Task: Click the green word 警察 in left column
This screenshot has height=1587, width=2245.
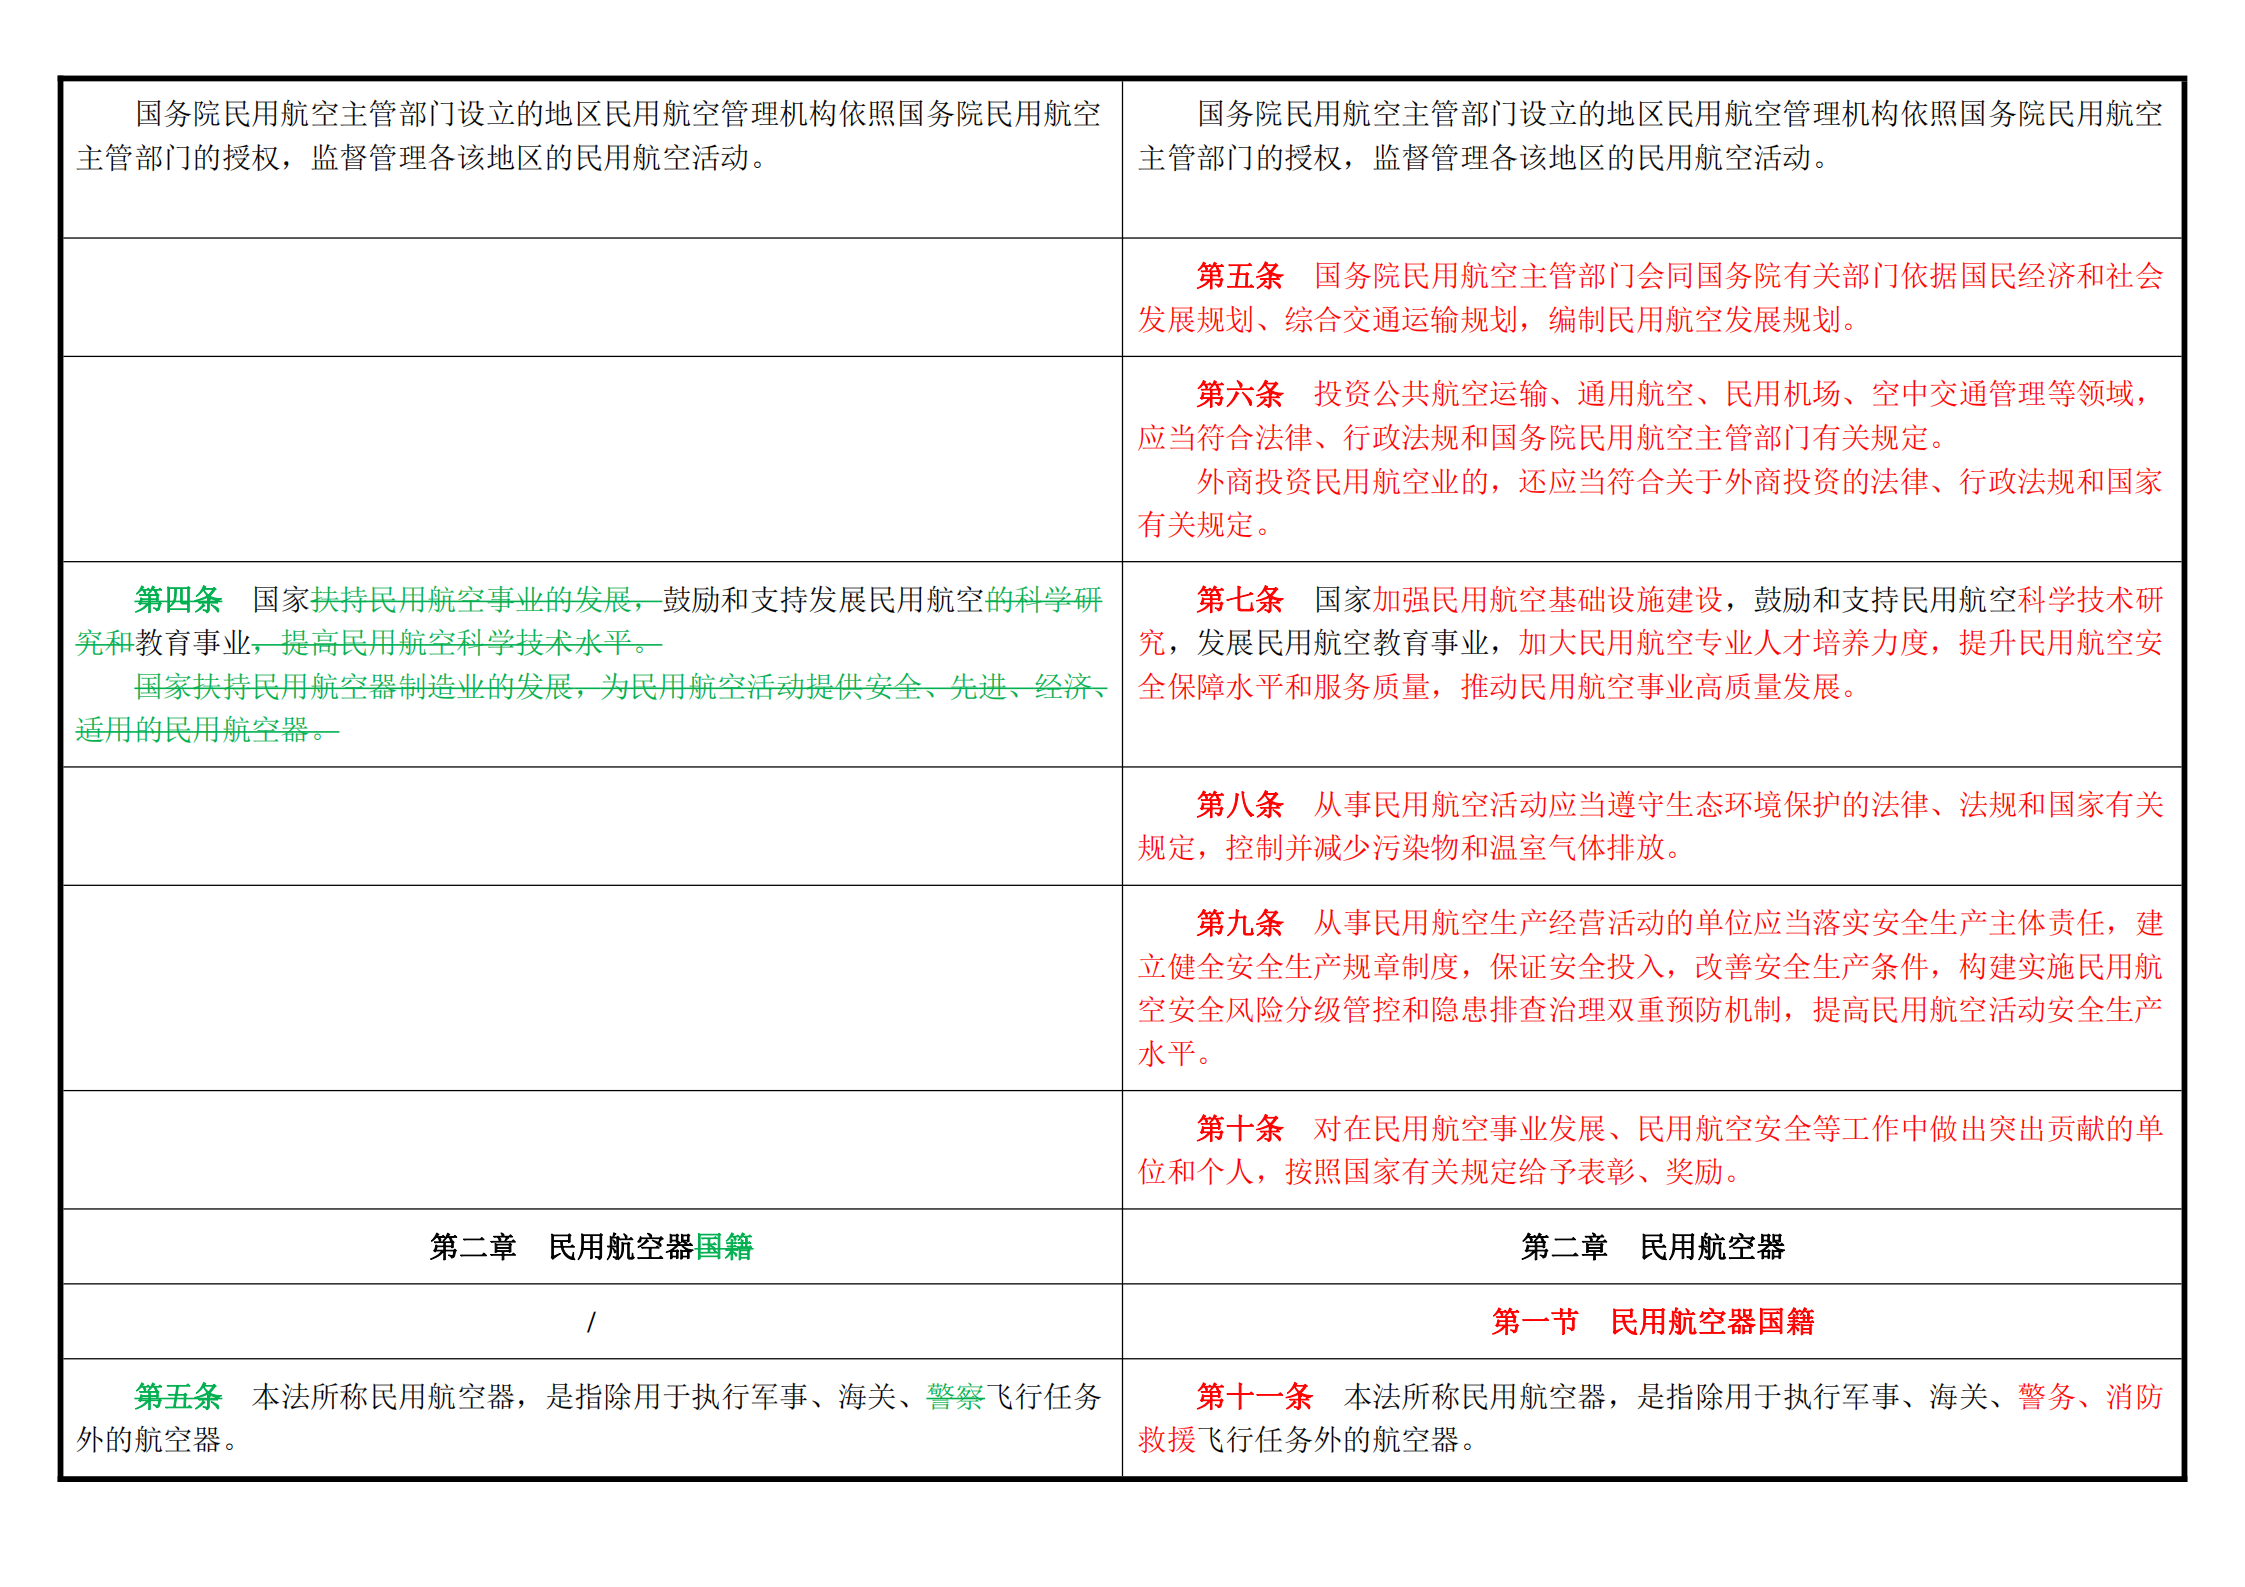Action: 955,1396
